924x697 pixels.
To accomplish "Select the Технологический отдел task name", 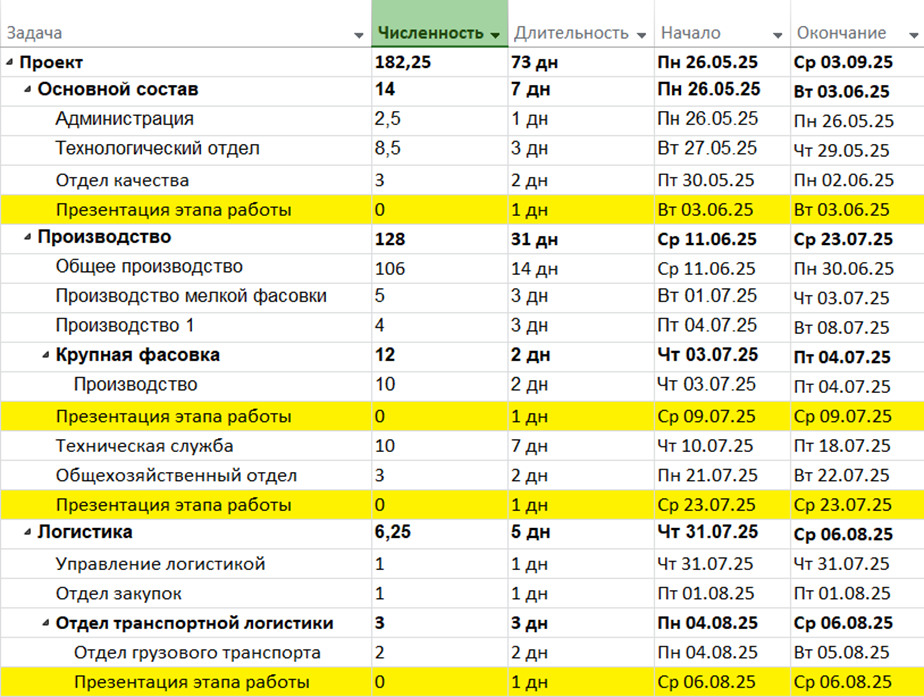I will 157,149.
